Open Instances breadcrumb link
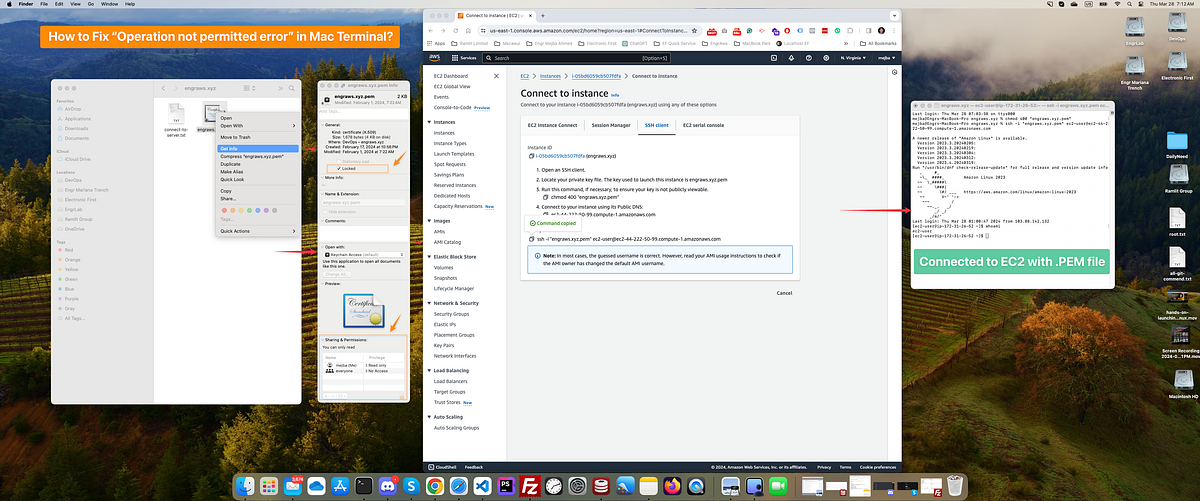 pyautogui.click(x=551, y=76)
